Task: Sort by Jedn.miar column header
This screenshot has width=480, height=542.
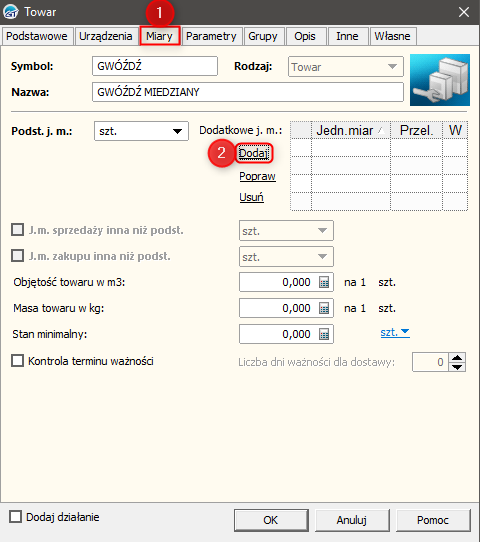Action: [351, 130]
